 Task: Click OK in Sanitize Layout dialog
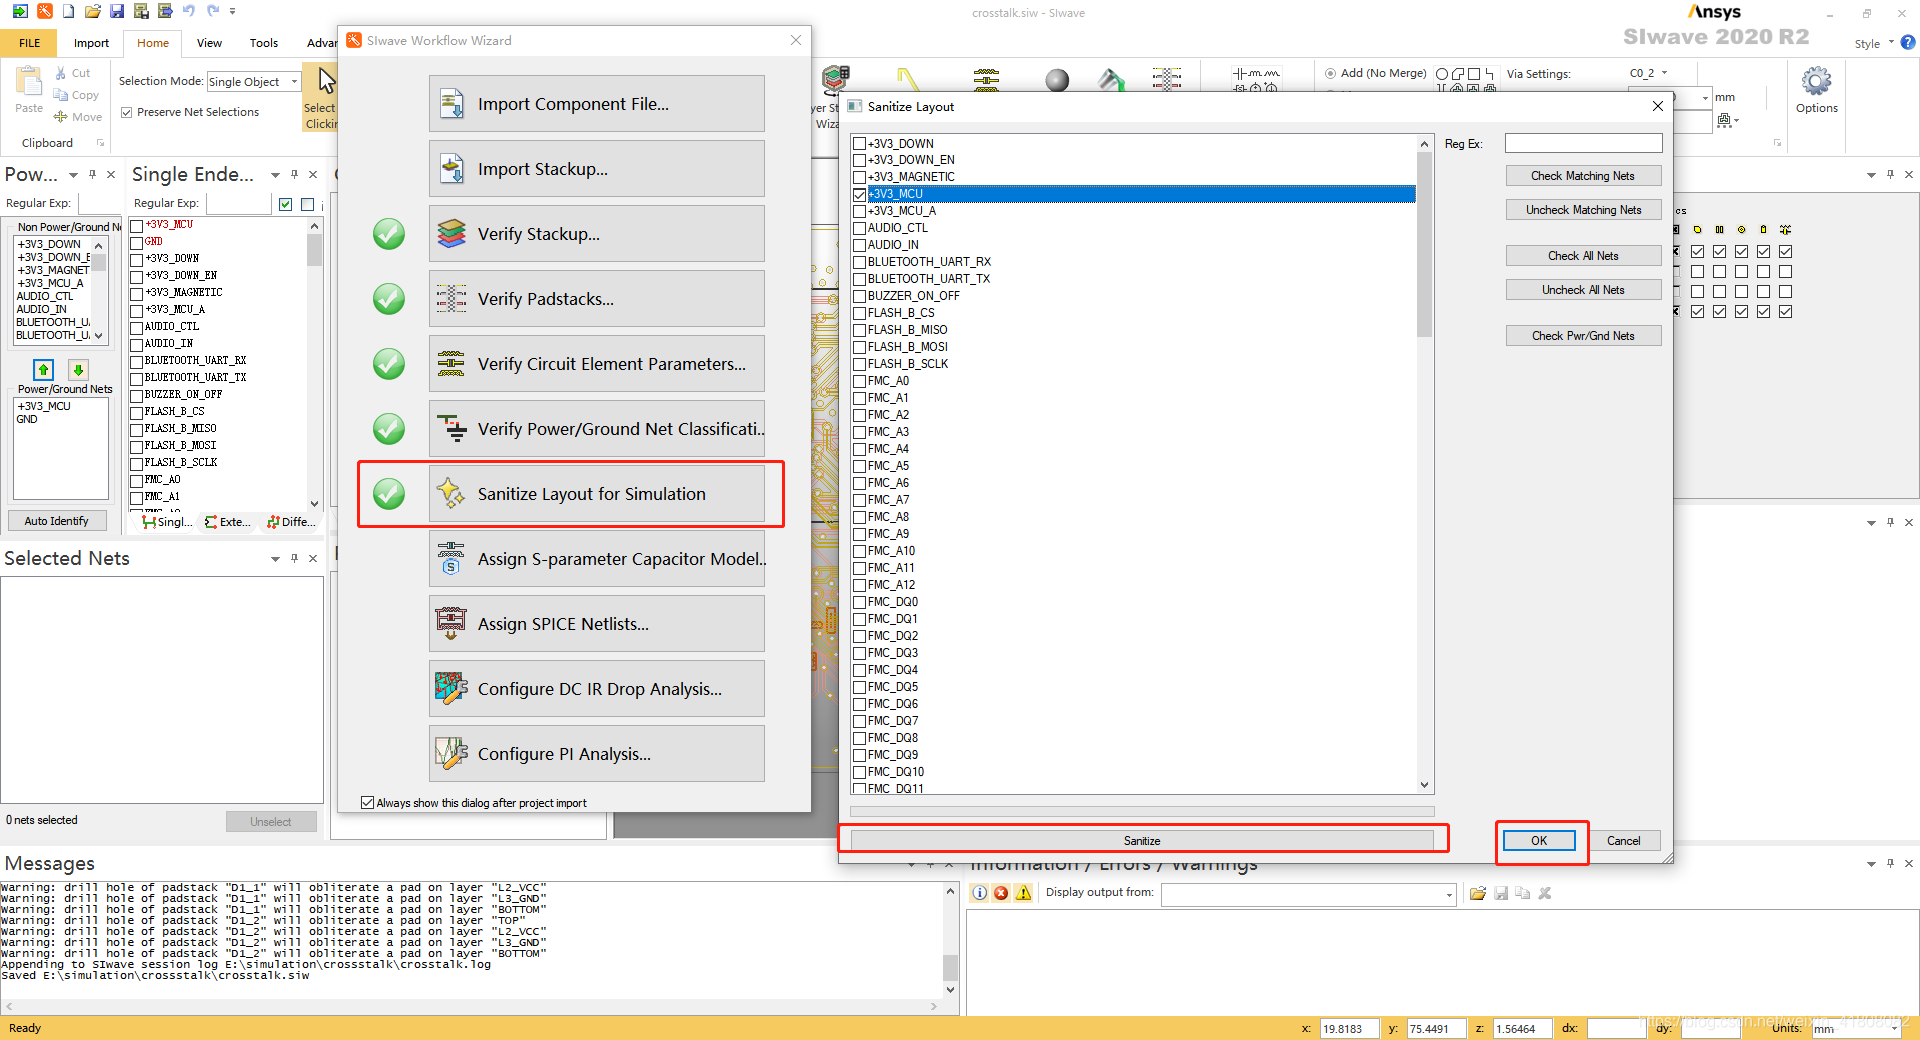tap(1539, 841)
